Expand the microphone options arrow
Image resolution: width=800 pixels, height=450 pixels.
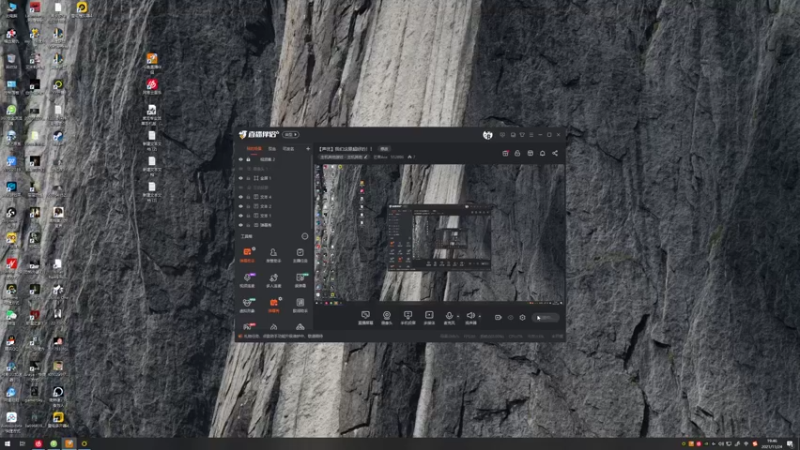[458, 316]
